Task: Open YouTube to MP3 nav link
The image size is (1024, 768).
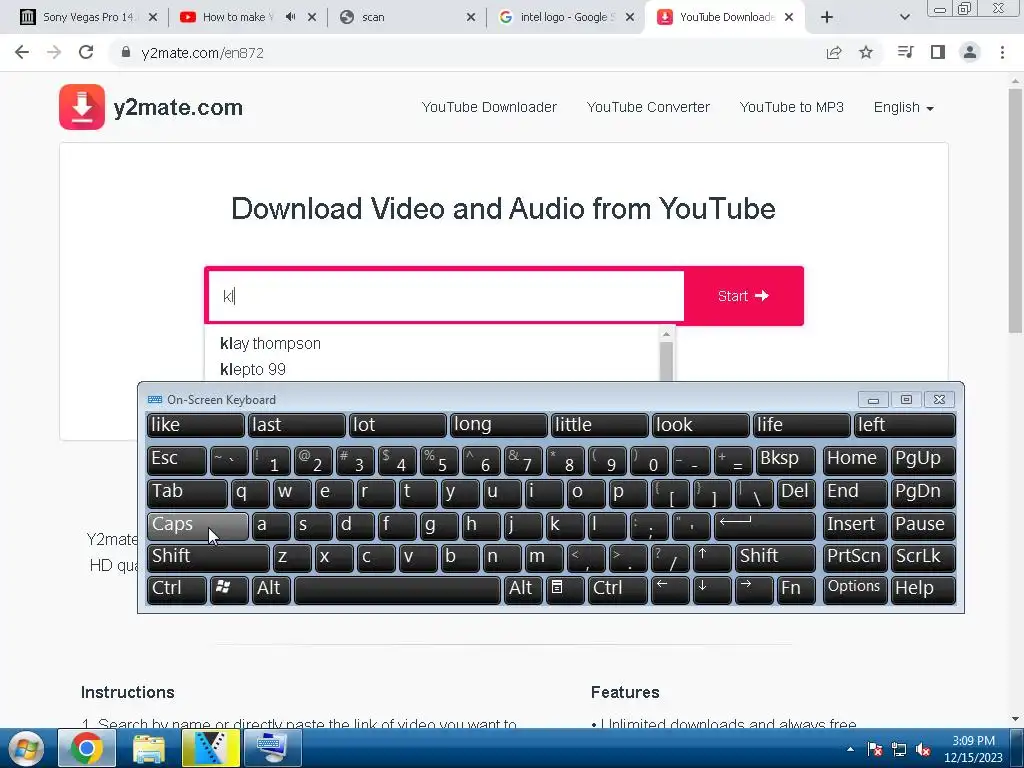Action: click(x=792, y=107)
